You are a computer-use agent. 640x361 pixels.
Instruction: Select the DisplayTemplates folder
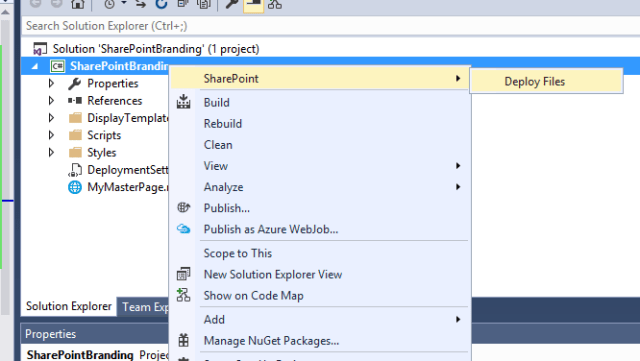tap(118, 118)
